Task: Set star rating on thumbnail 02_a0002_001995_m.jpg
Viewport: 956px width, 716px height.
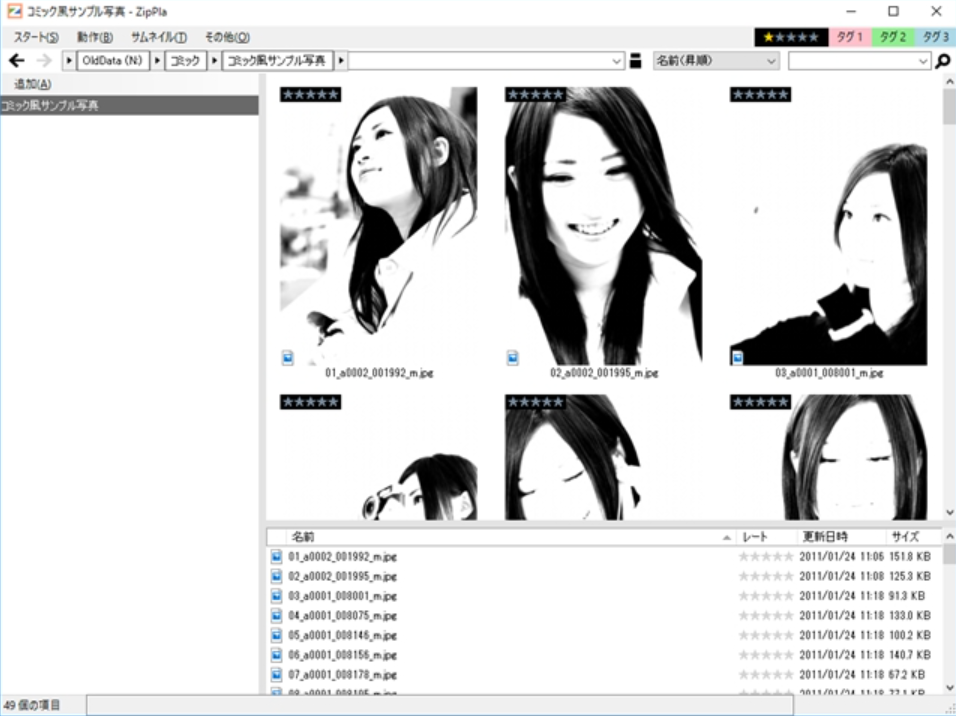Action: click(x=535, y=95)
